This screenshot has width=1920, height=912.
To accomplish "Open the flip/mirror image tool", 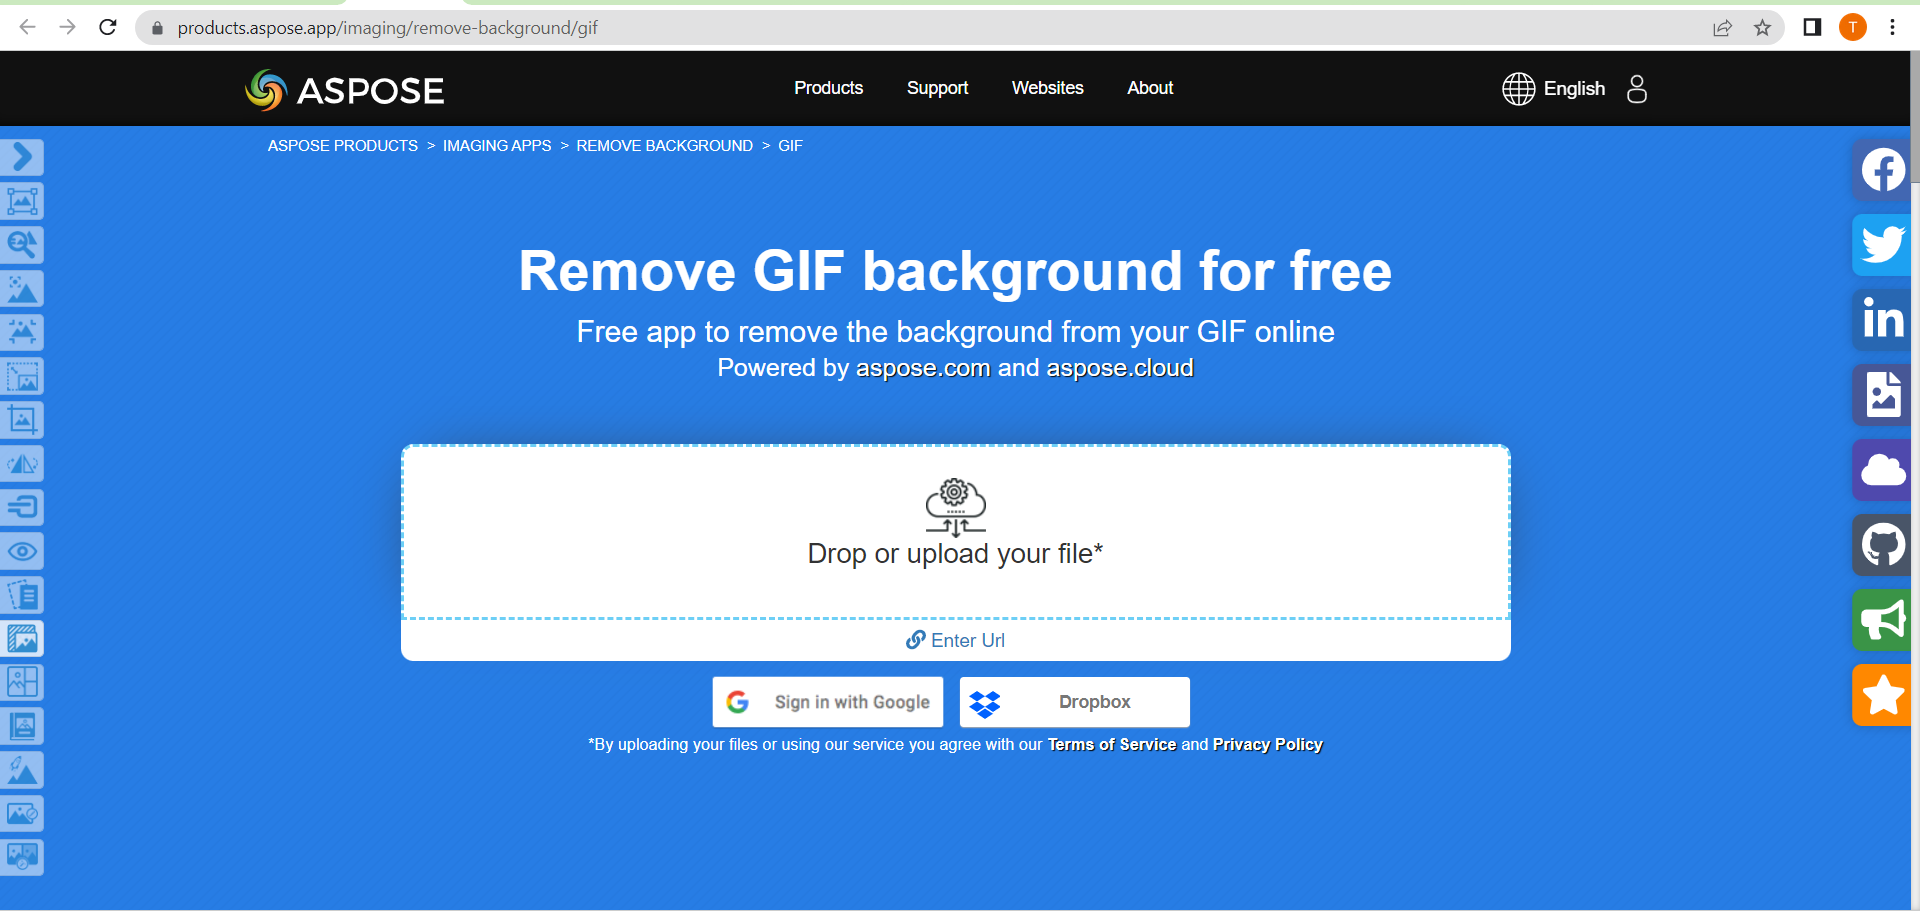I will [x=22, y=464].
